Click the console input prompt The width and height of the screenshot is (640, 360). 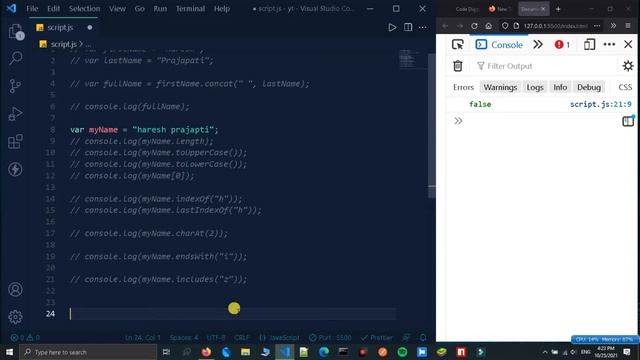tap(539, 121)
